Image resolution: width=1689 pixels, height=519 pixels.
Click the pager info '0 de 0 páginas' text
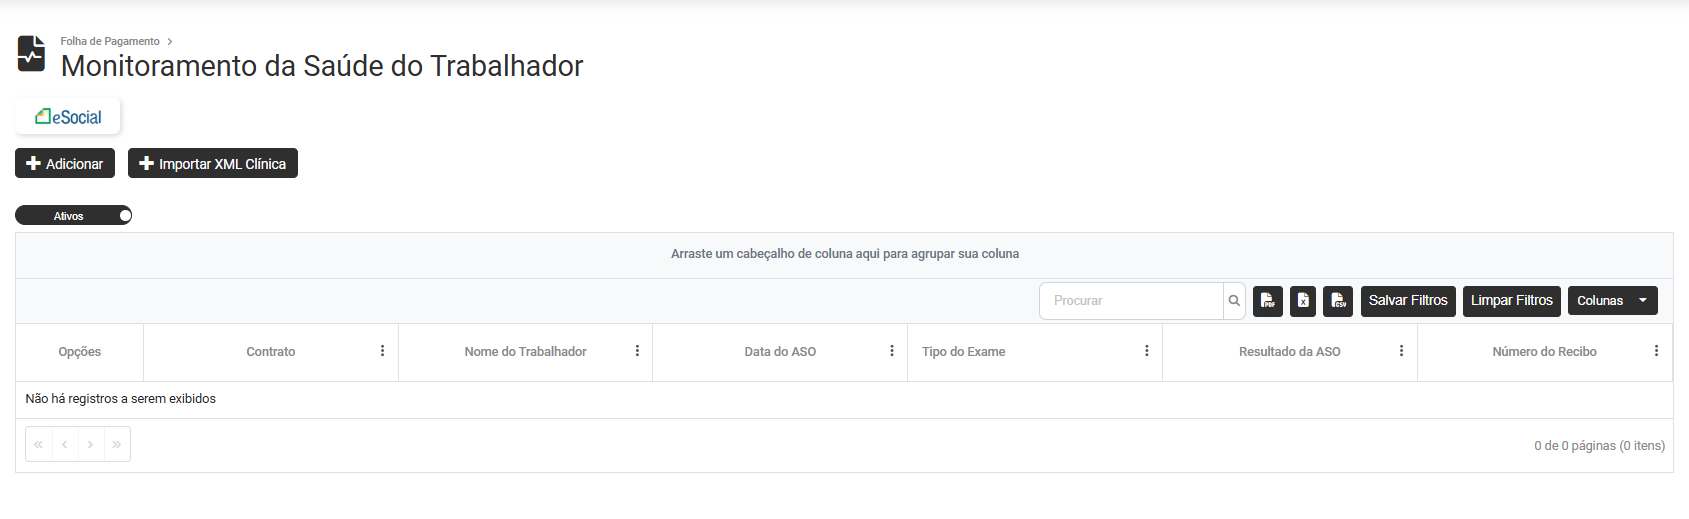point(1599,446)
